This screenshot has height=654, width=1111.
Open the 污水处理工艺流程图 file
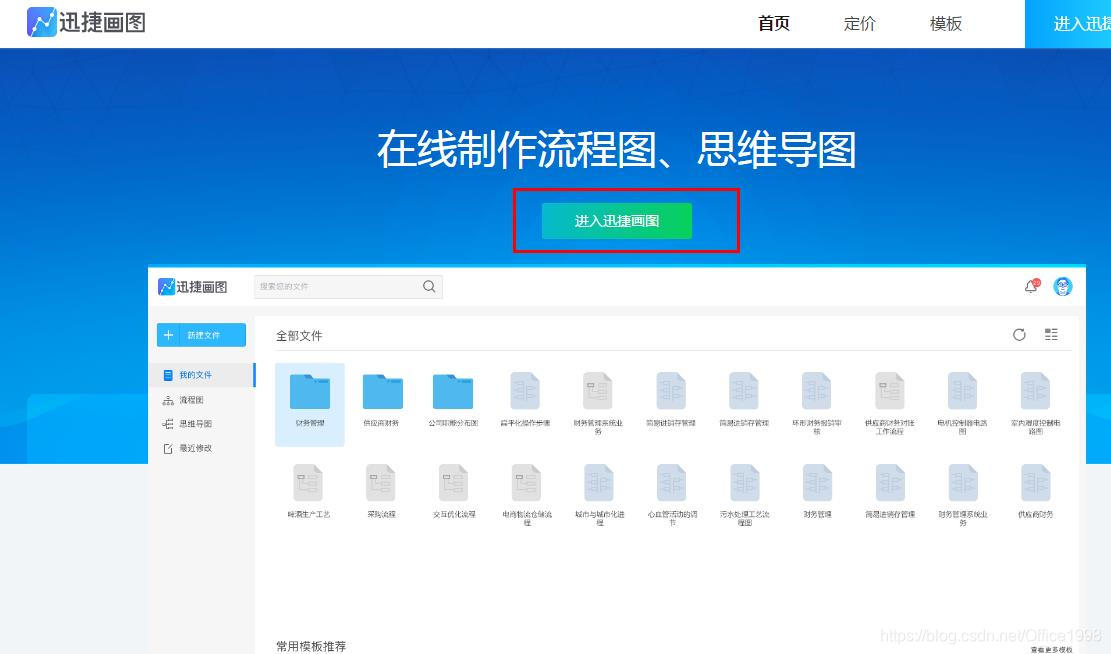click(745, 495)
